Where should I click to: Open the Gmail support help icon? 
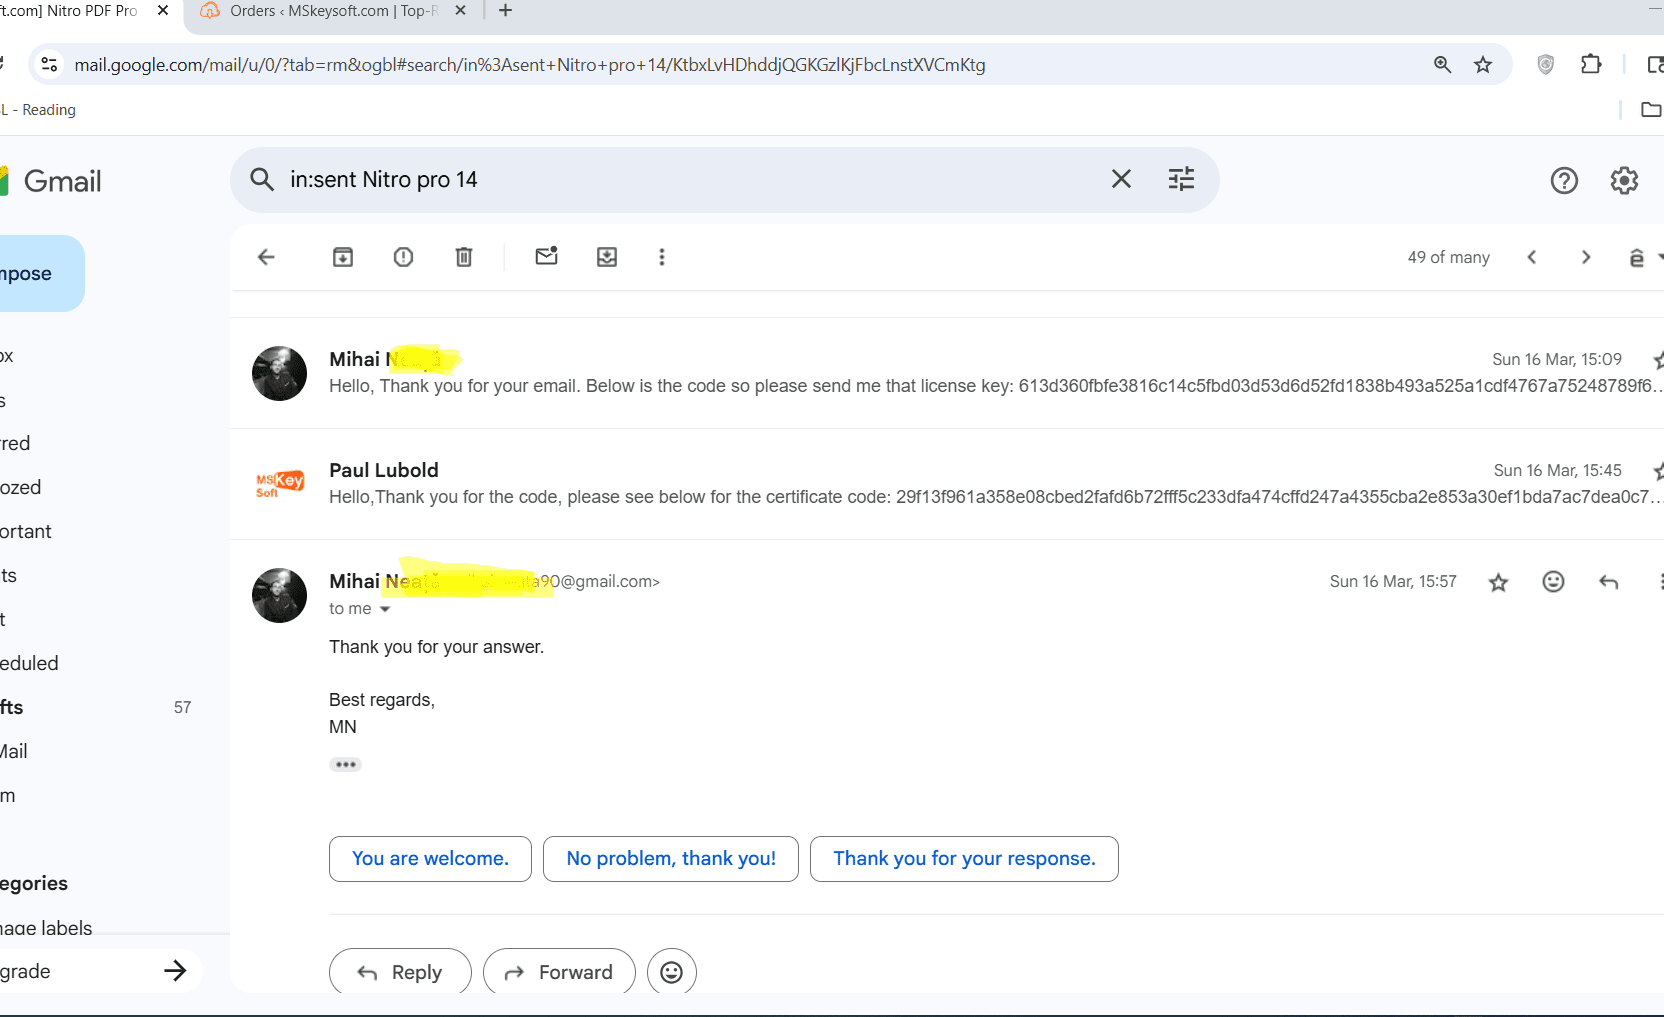click(1564, 181)
